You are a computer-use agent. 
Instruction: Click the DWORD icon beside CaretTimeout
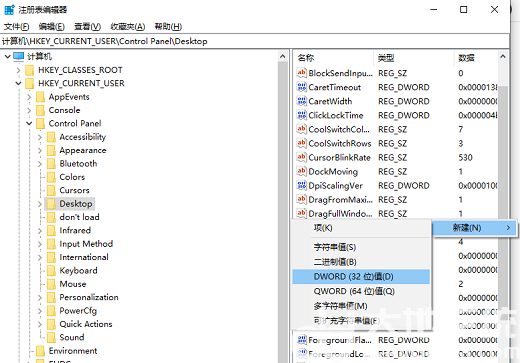click(x=301, y=87)
